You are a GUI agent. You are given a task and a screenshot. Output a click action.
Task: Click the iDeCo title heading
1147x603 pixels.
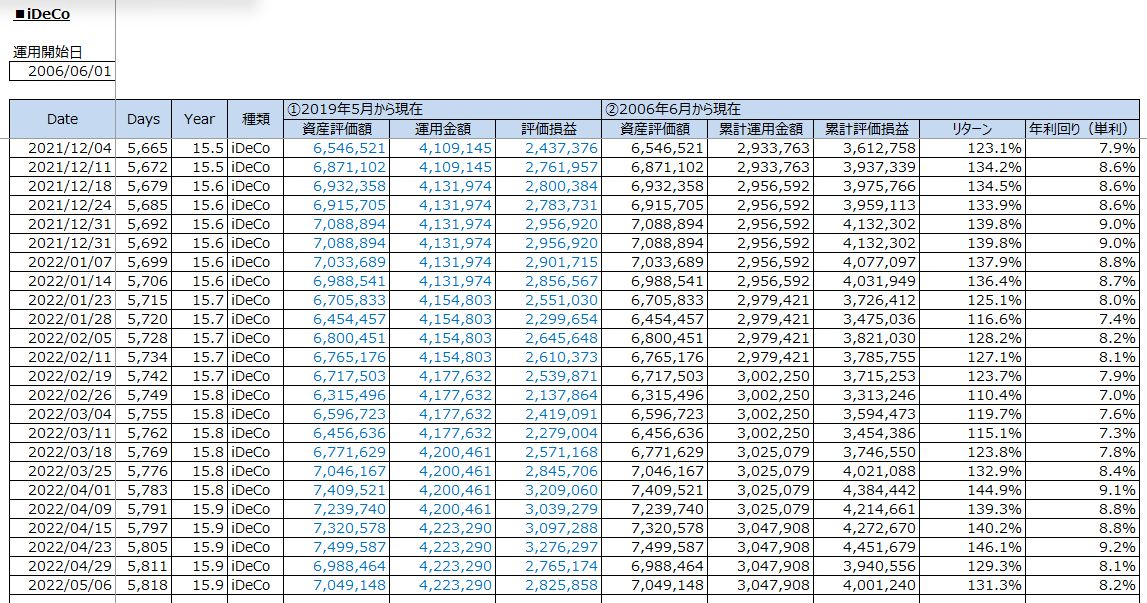click(x=42, y=15)
